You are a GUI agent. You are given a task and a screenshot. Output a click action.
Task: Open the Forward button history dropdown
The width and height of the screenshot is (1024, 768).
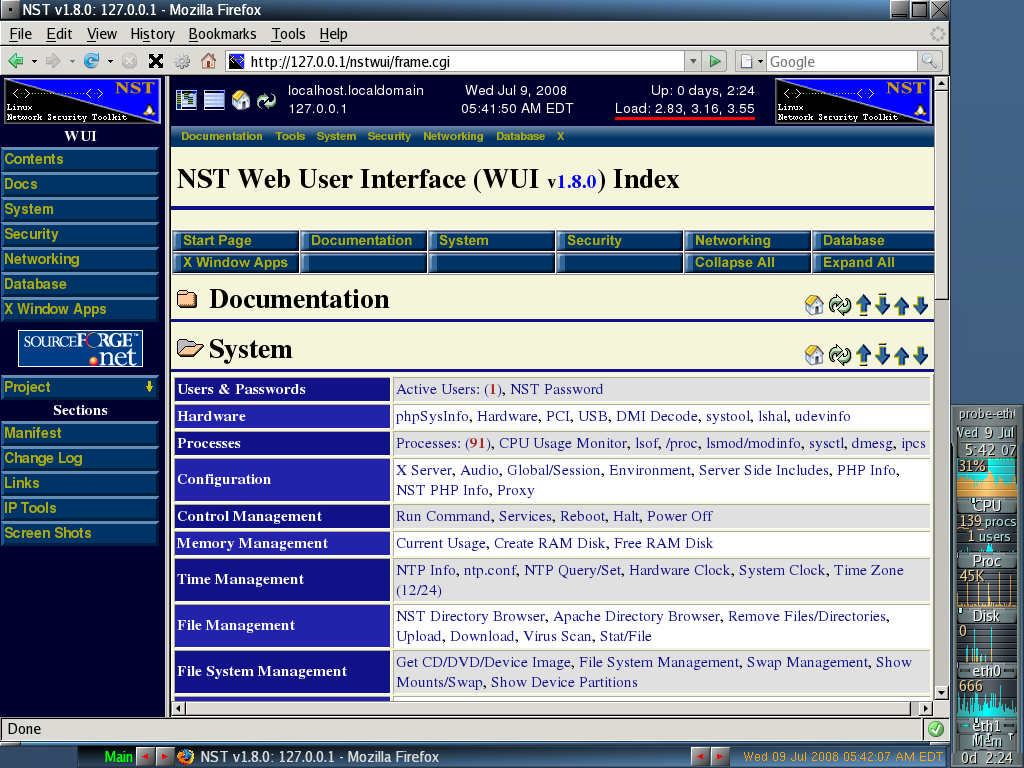(72, 61)
